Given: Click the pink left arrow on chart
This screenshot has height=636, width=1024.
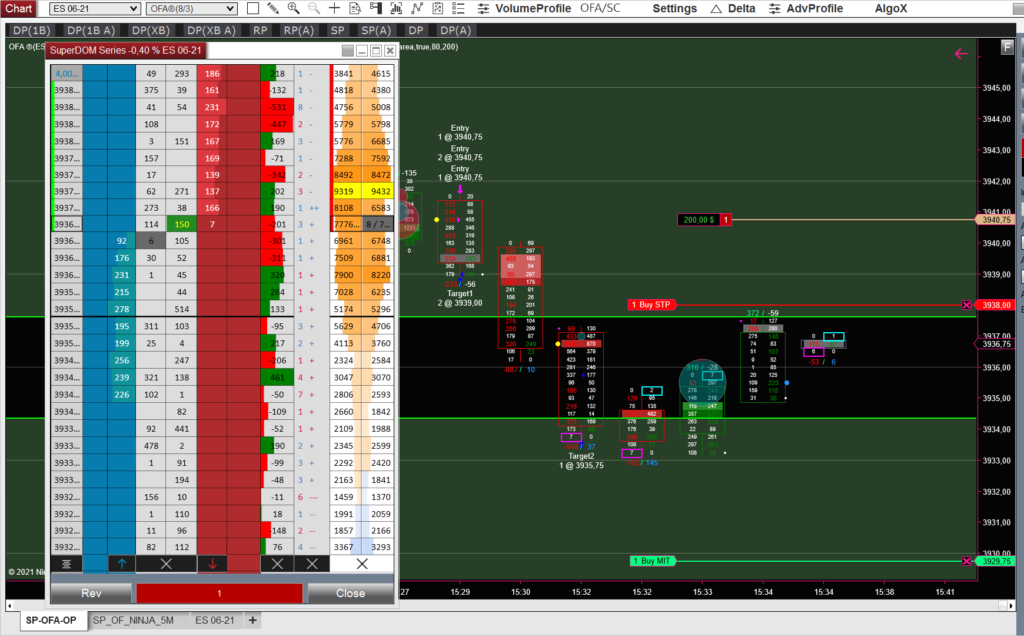Looking at the screenshot, I should coord(961,54).
